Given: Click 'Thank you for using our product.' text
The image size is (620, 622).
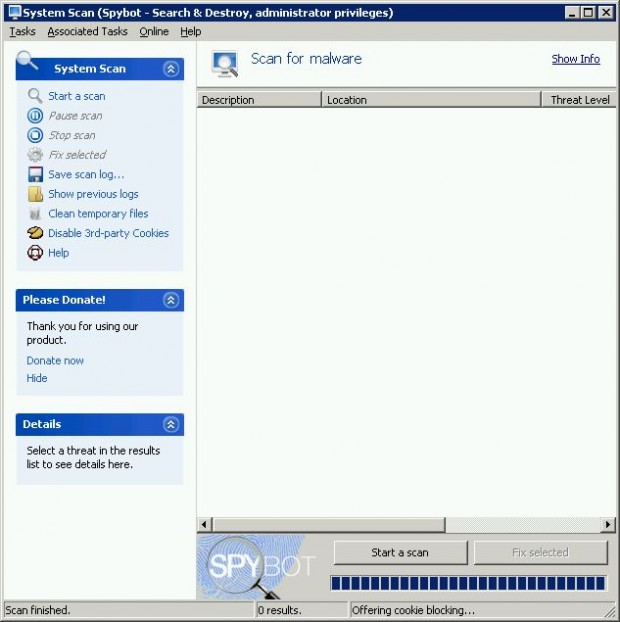Looking at the screenshot, I should click(x=82, y=333).
